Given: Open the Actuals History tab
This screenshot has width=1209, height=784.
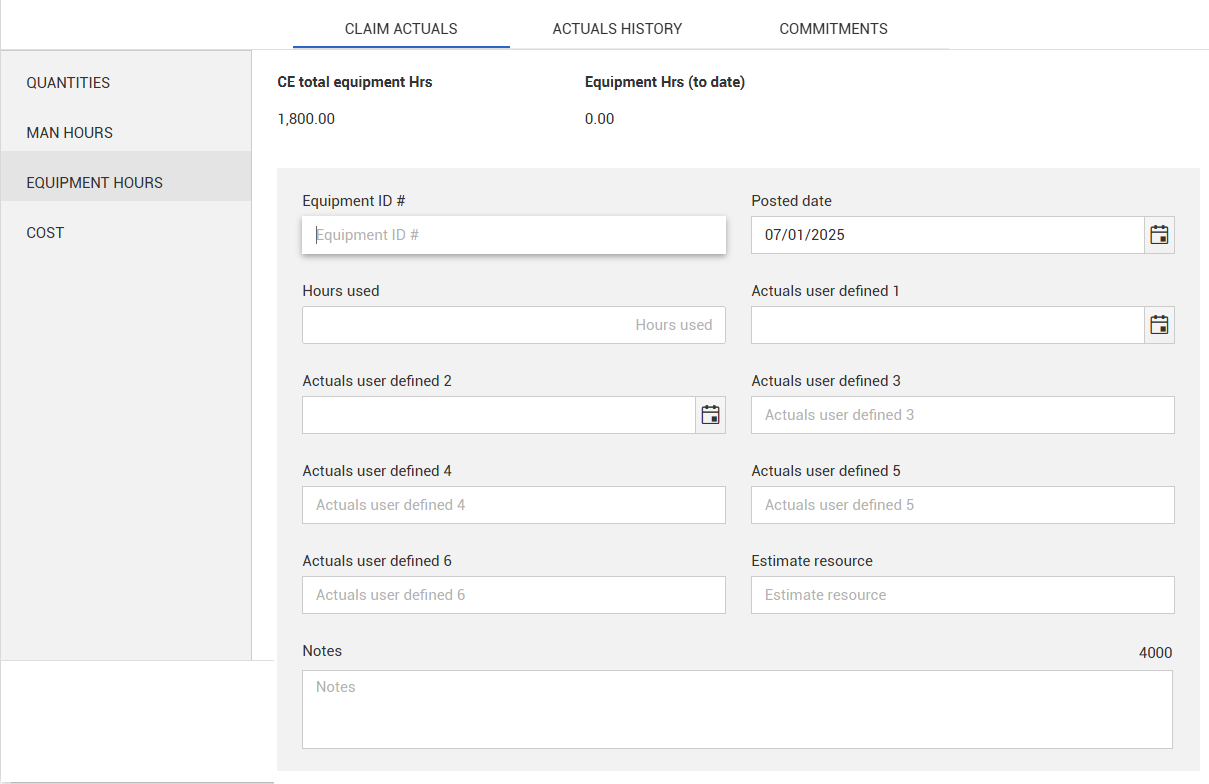Looking at the screenshot, I should click(x=617, y=29).
